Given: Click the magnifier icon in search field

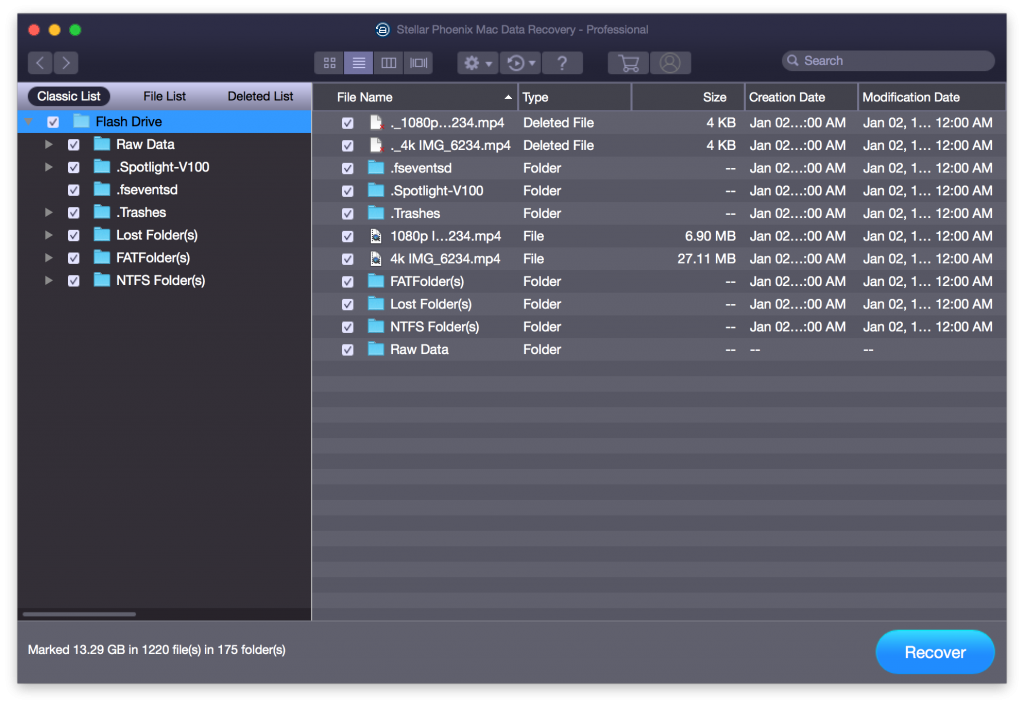Looking at the screenshot, I should pos(793,61).
